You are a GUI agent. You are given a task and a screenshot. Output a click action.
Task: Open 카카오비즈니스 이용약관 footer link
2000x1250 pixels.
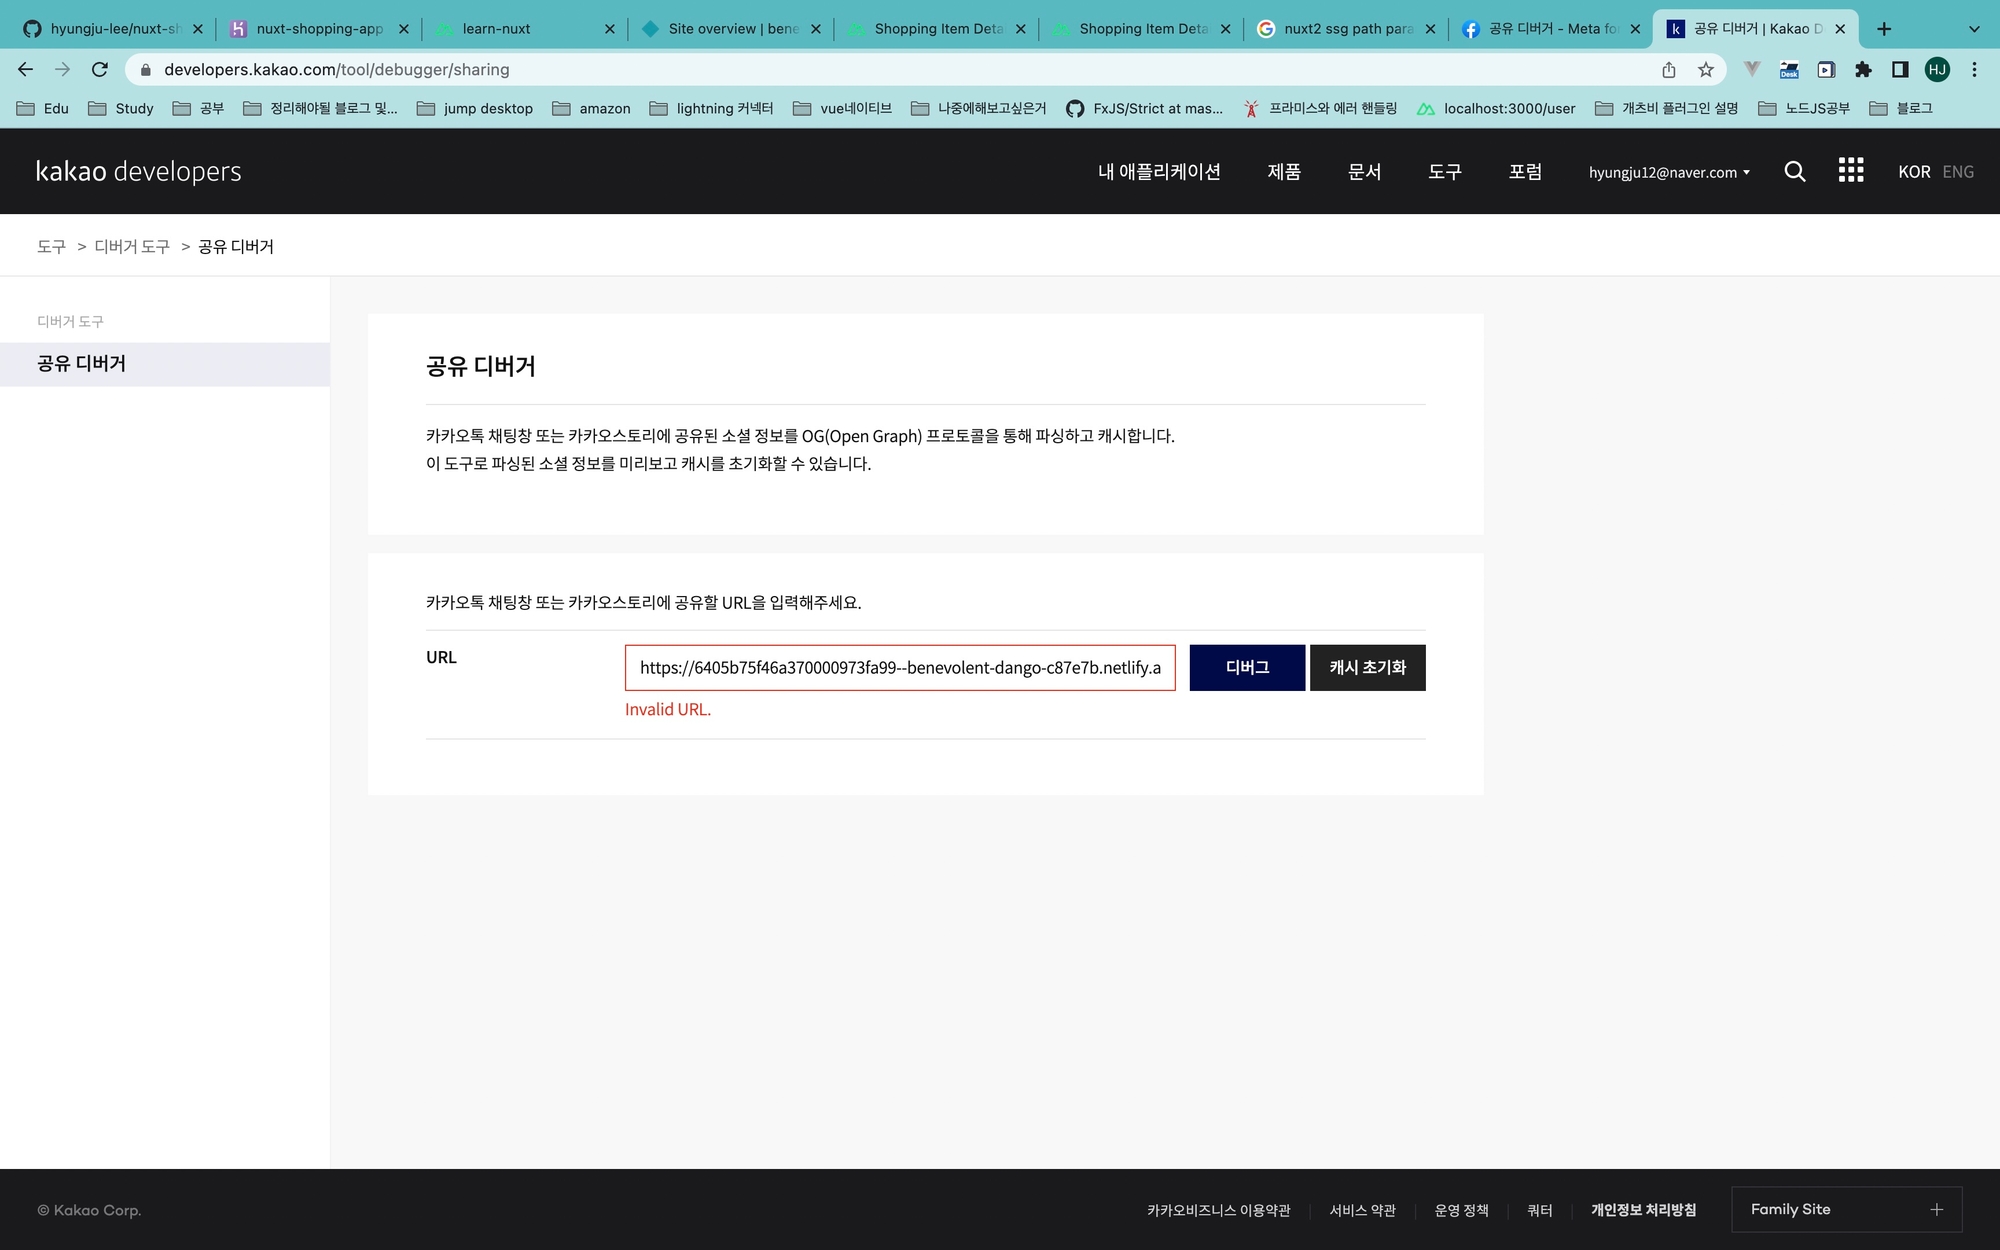1219,1210
